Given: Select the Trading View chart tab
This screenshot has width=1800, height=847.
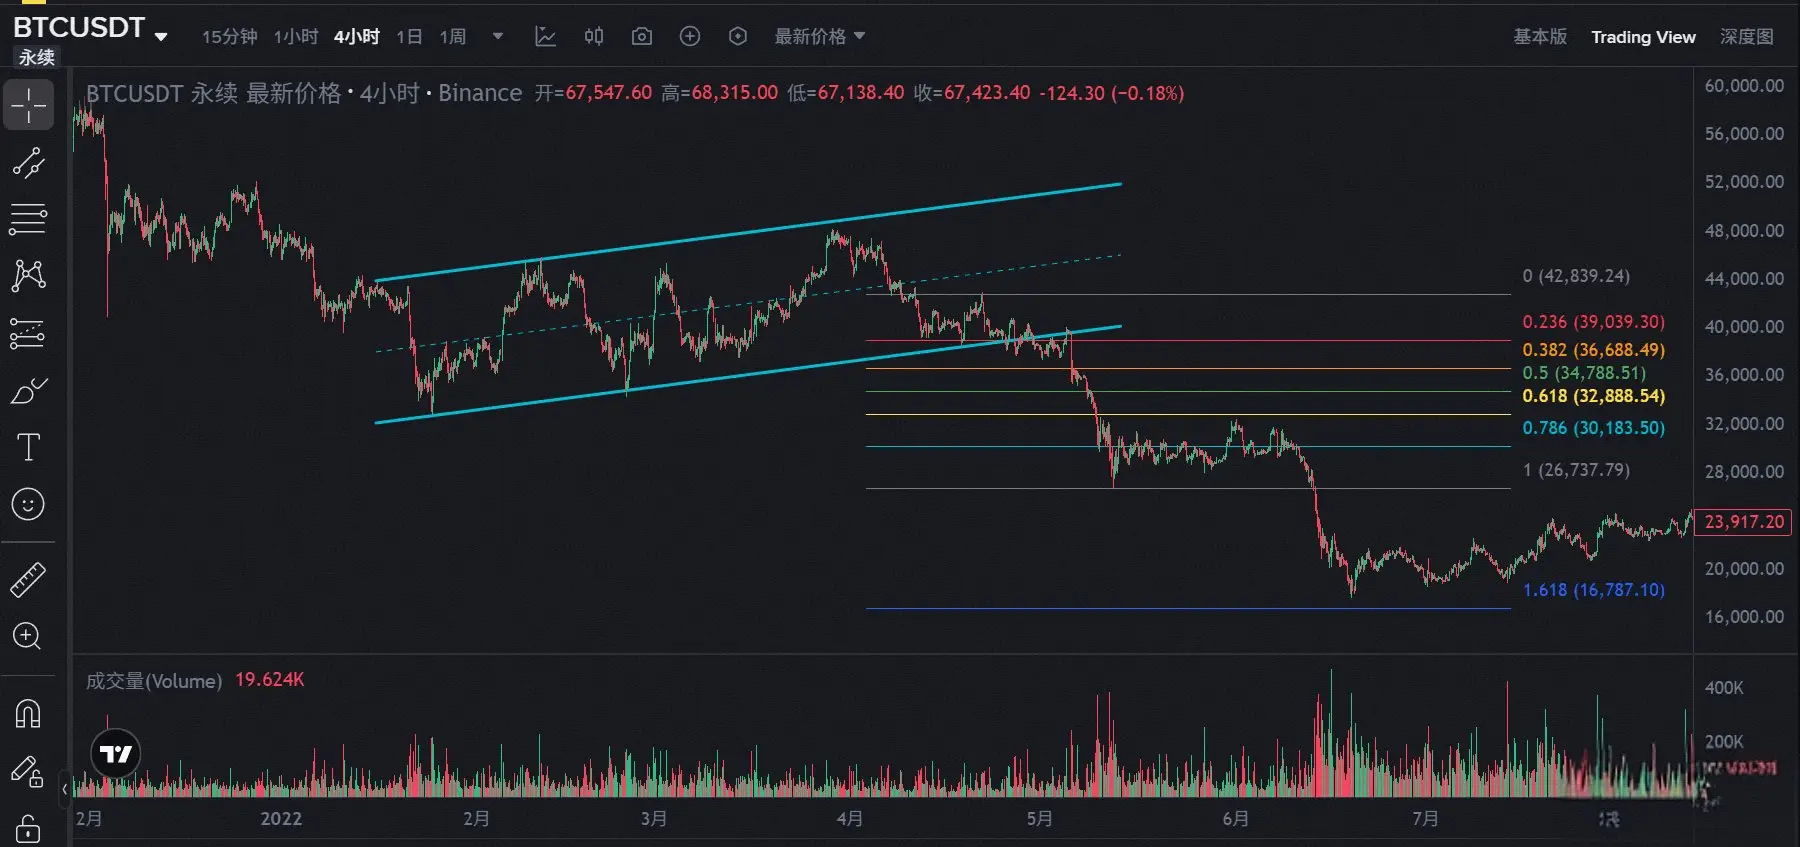Looking at the screenshot, I should (1643, 37).
